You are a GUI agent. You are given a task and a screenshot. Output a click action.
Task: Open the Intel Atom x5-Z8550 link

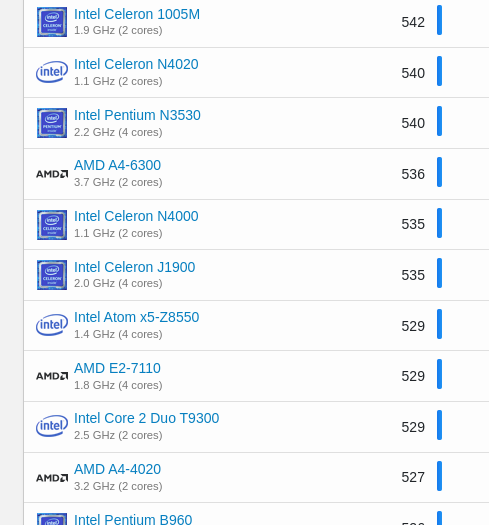coord(137,317)
